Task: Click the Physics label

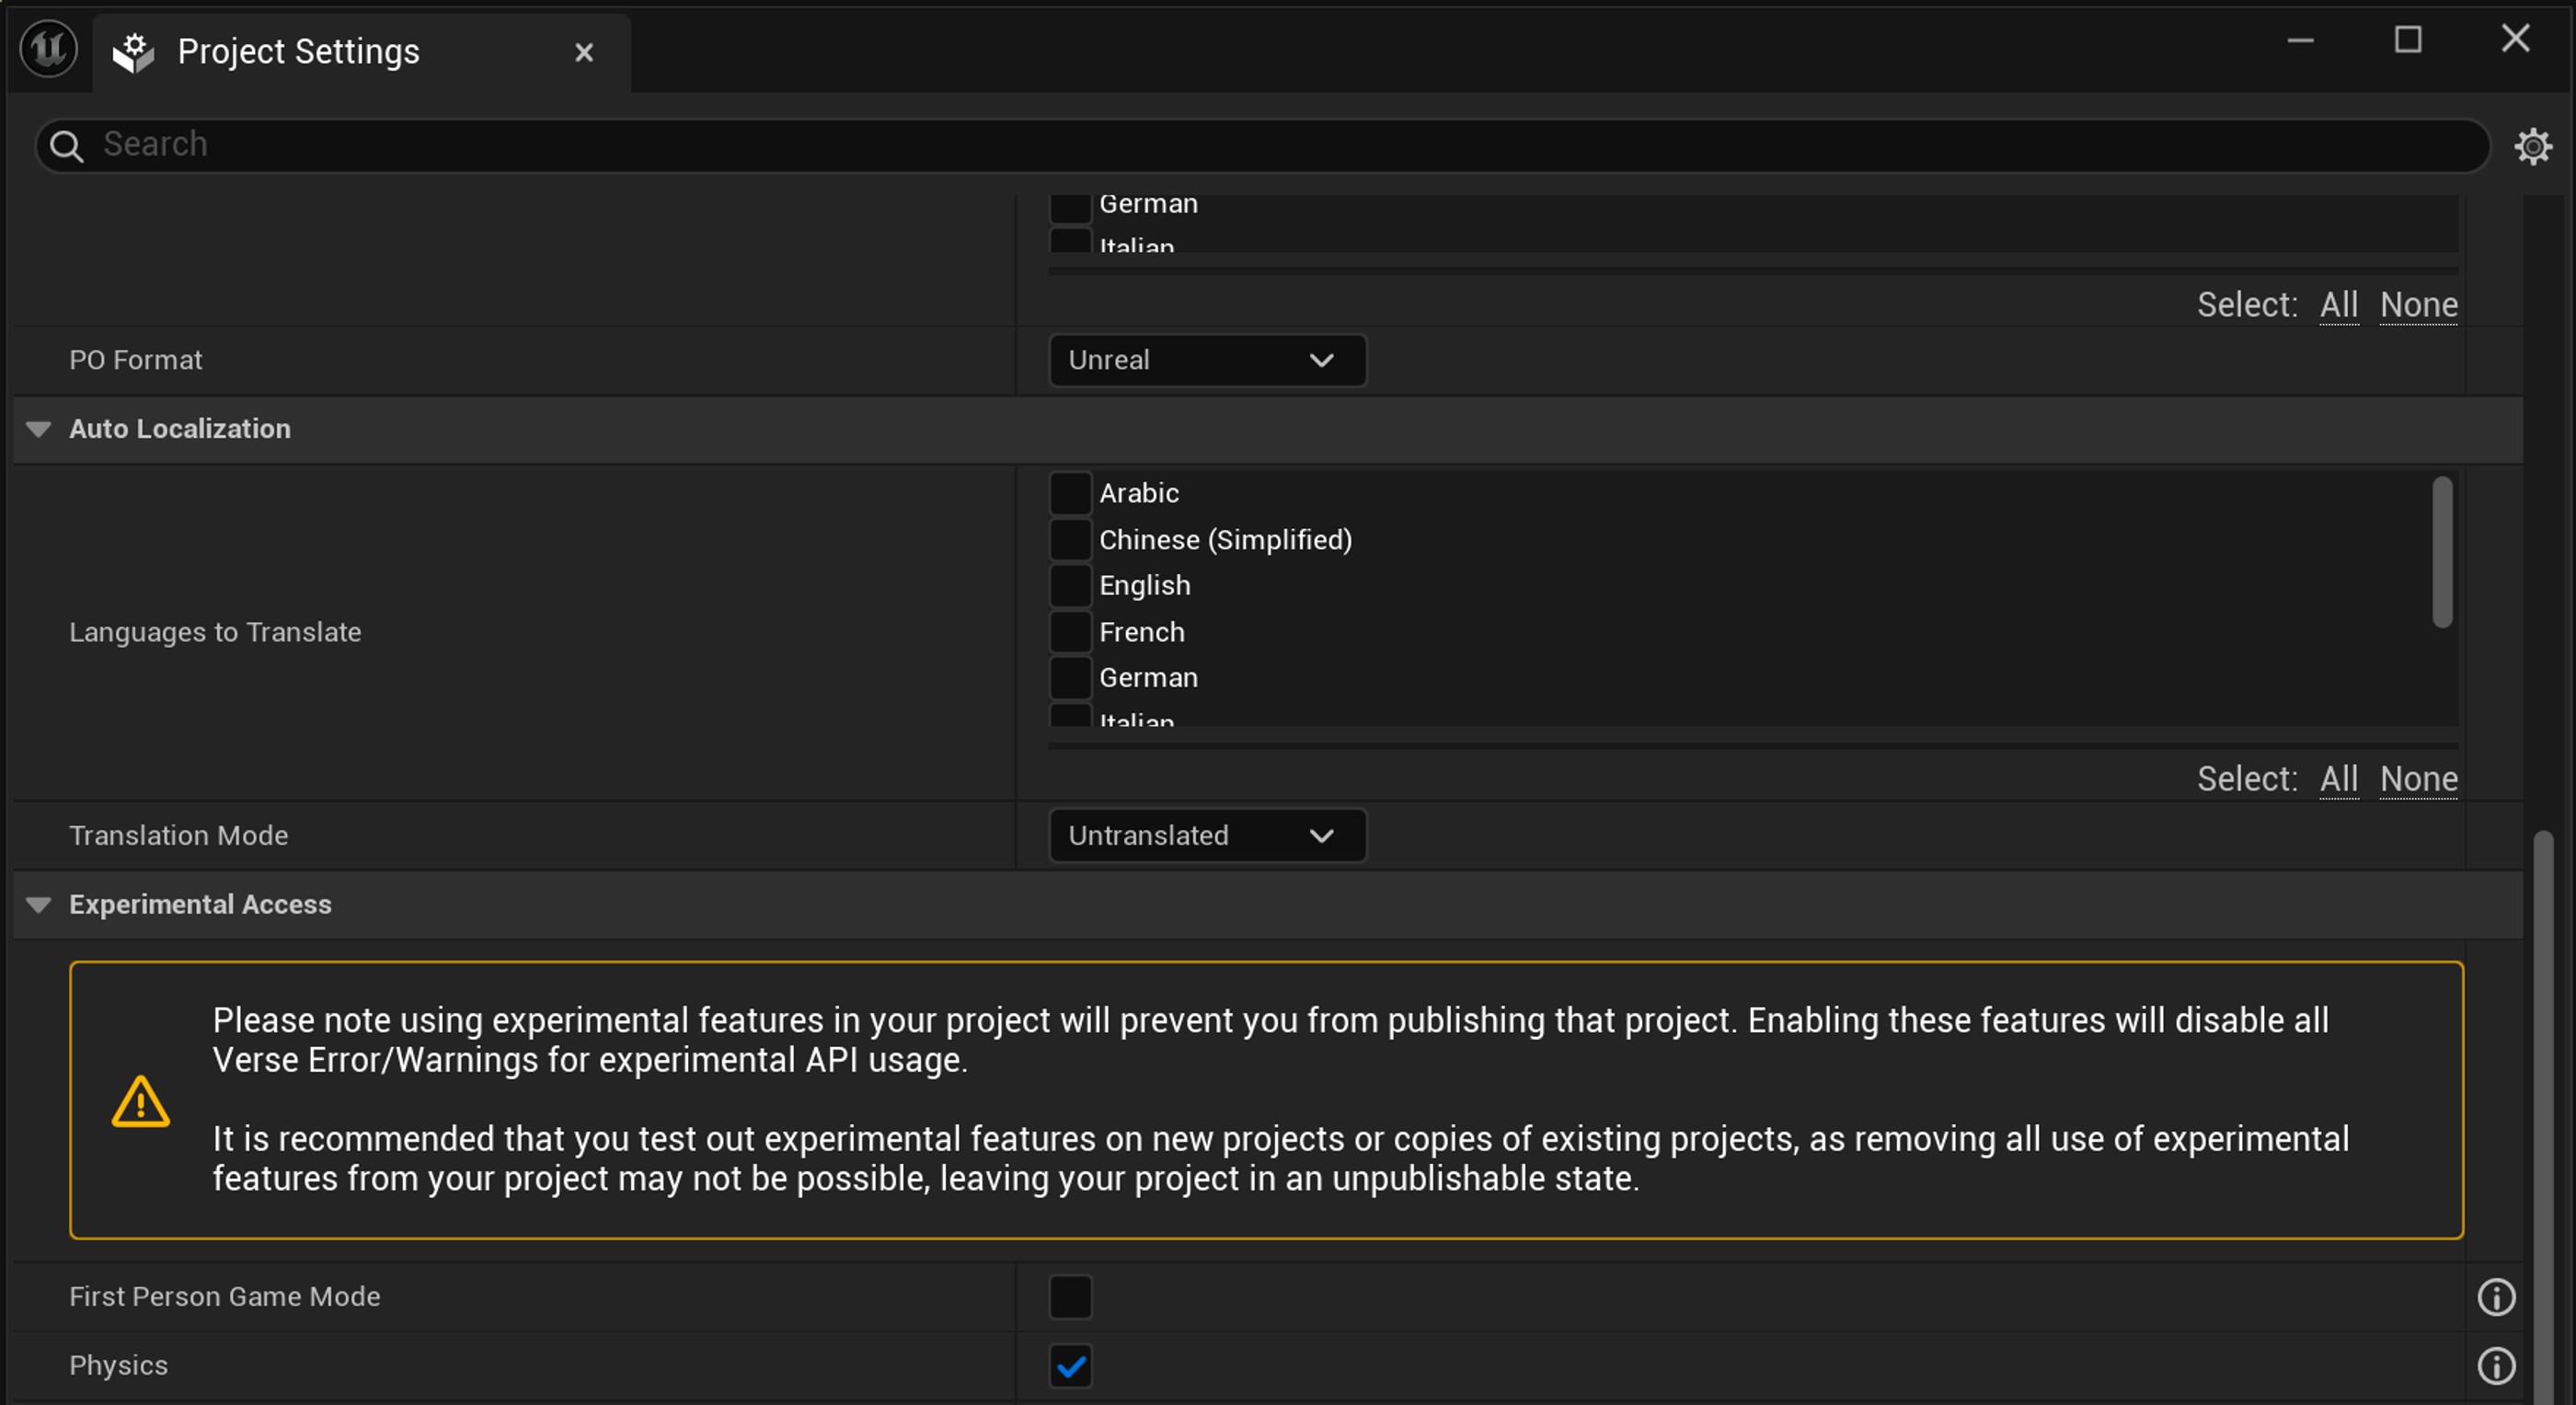Action: tap(118, 1366)
